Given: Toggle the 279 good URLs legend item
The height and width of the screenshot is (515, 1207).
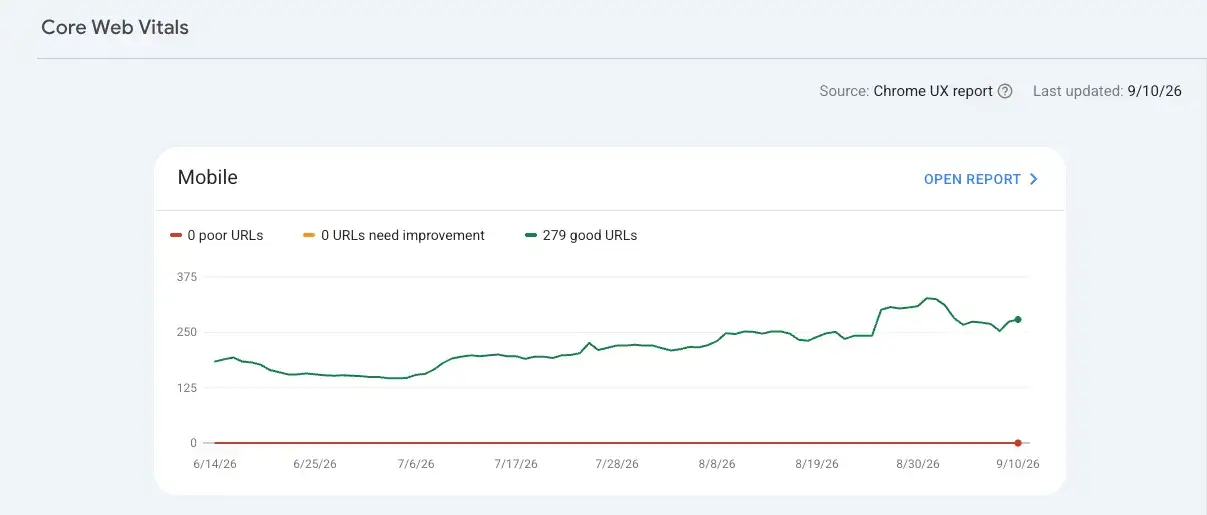Looking at the screenshot, I should pos(581,236).
